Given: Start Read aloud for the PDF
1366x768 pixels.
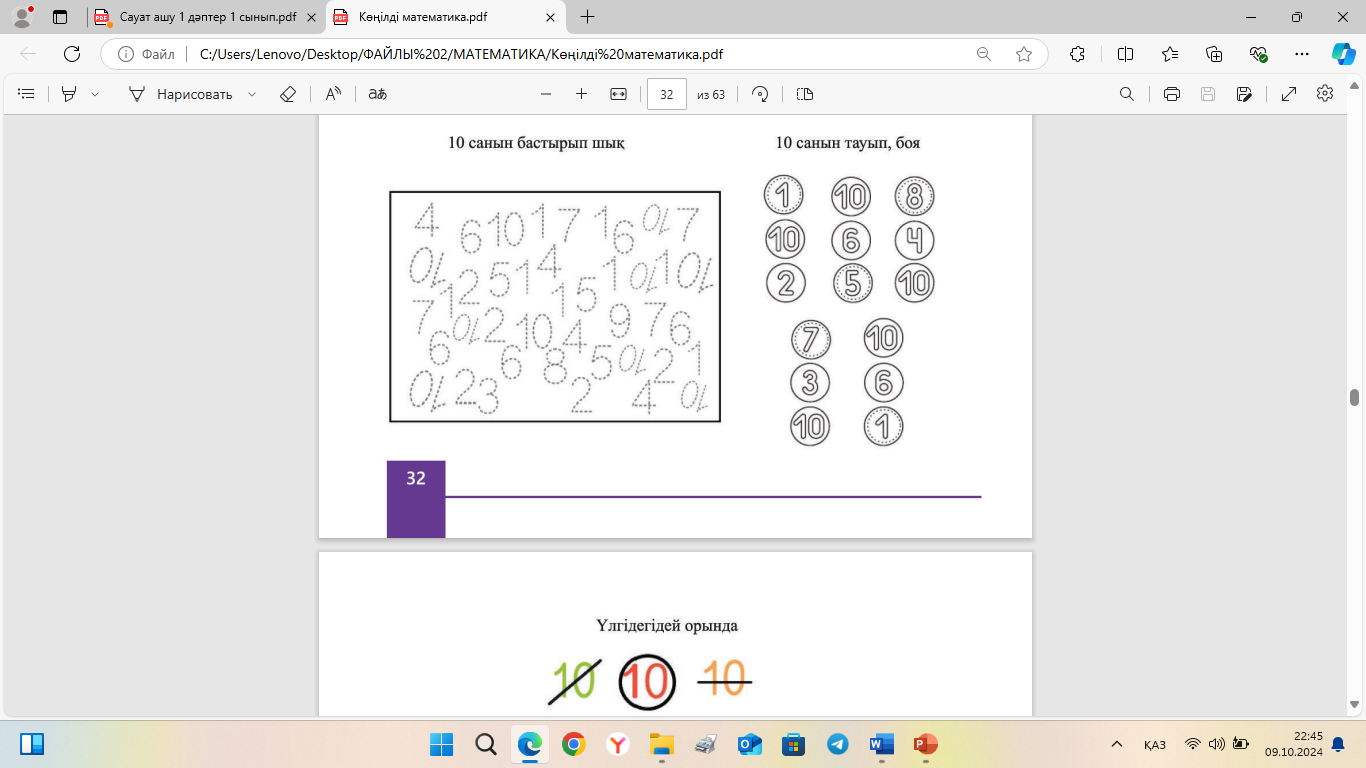Looking at the screenshot, I should point(333,94).
